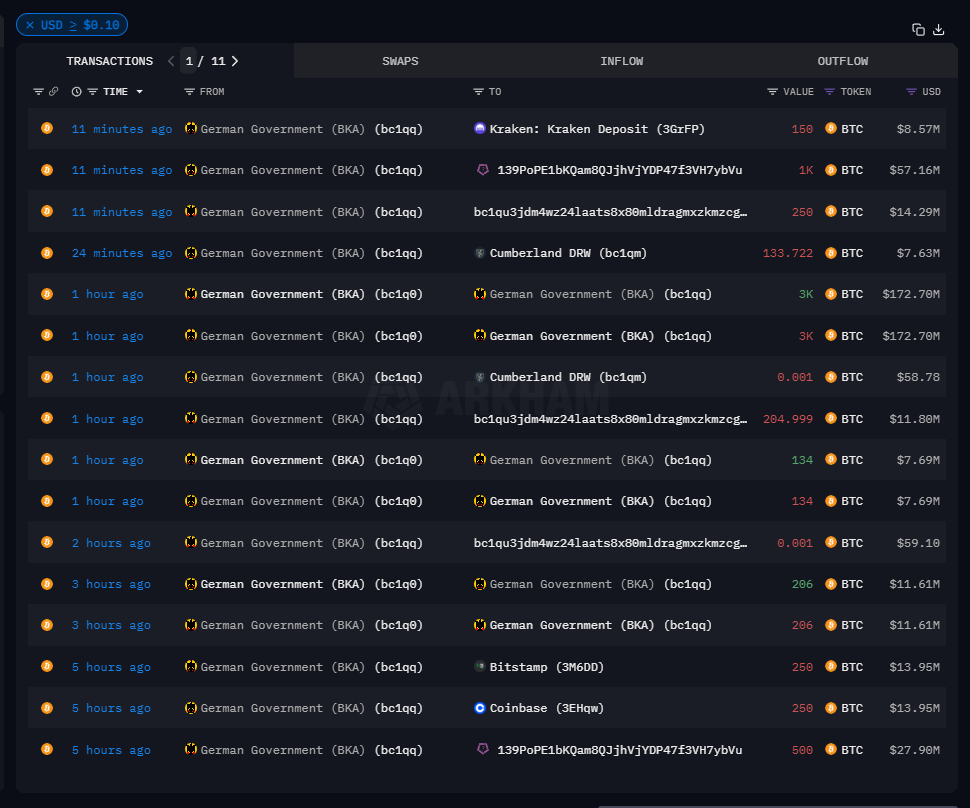Click Cumberland icon in 0.001 BTC row
The image size is (970, 808).
point(479,377)
